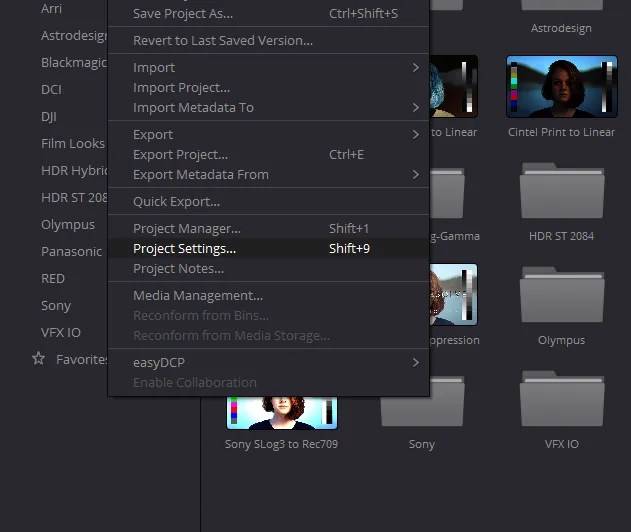Select Astrodesign in the sidebar list
Screen dimensions: 631x532
tap(74, 36)
